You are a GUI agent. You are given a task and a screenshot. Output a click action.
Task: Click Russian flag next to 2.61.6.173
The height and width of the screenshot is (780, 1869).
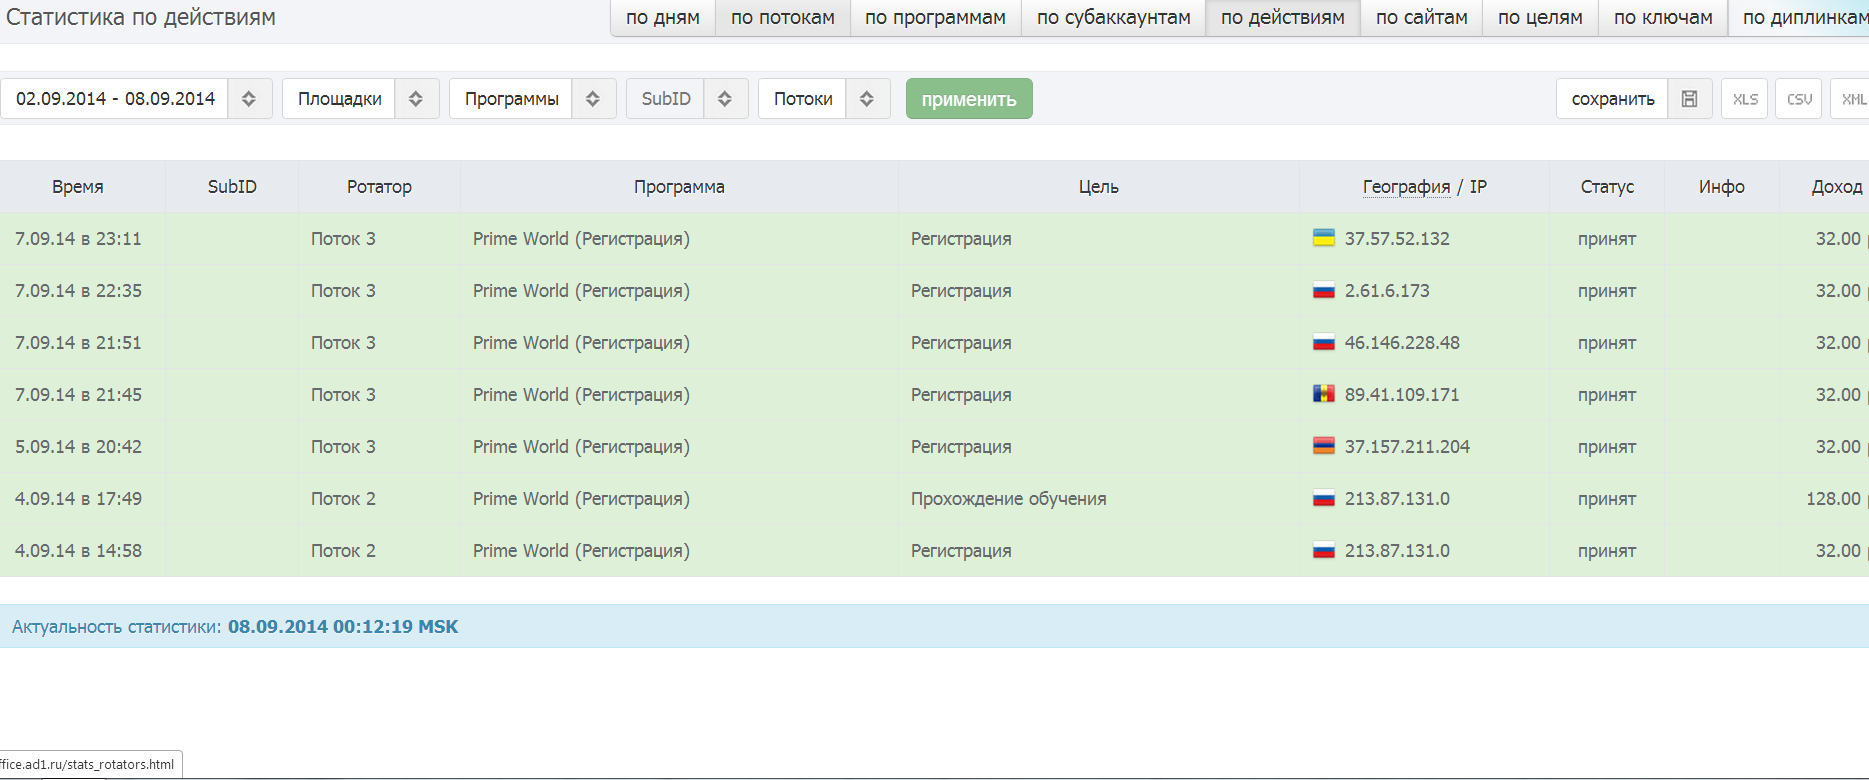coord(1324,290)
